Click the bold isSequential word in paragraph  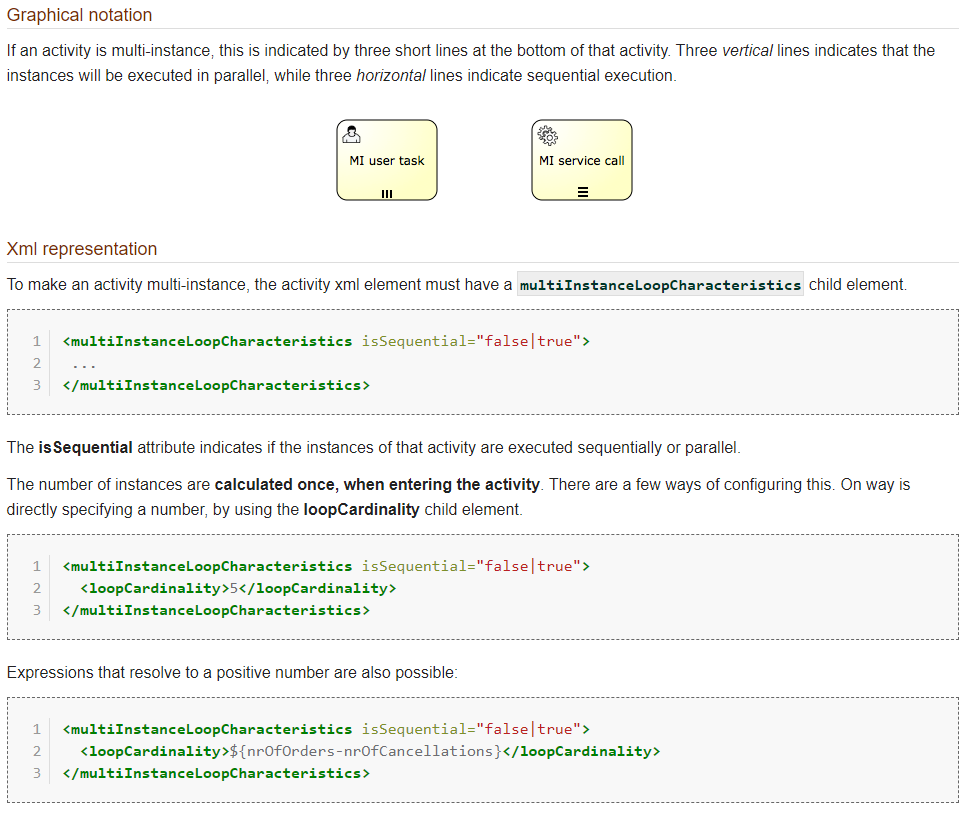(x=86, y=448)
